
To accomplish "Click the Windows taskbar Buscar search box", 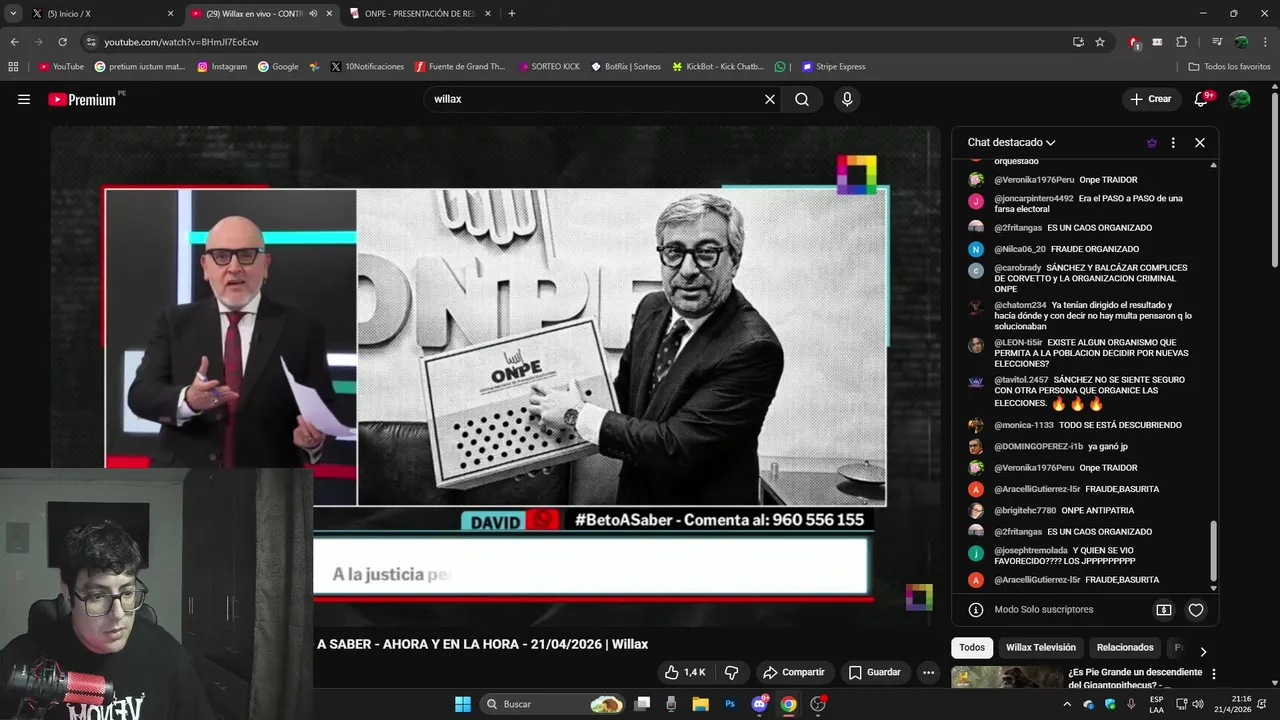I will (x=554, y=704).
